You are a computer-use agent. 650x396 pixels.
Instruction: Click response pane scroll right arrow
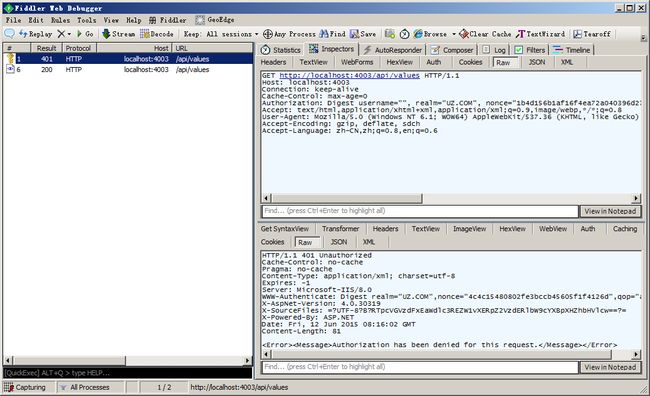tap(636, 355)
